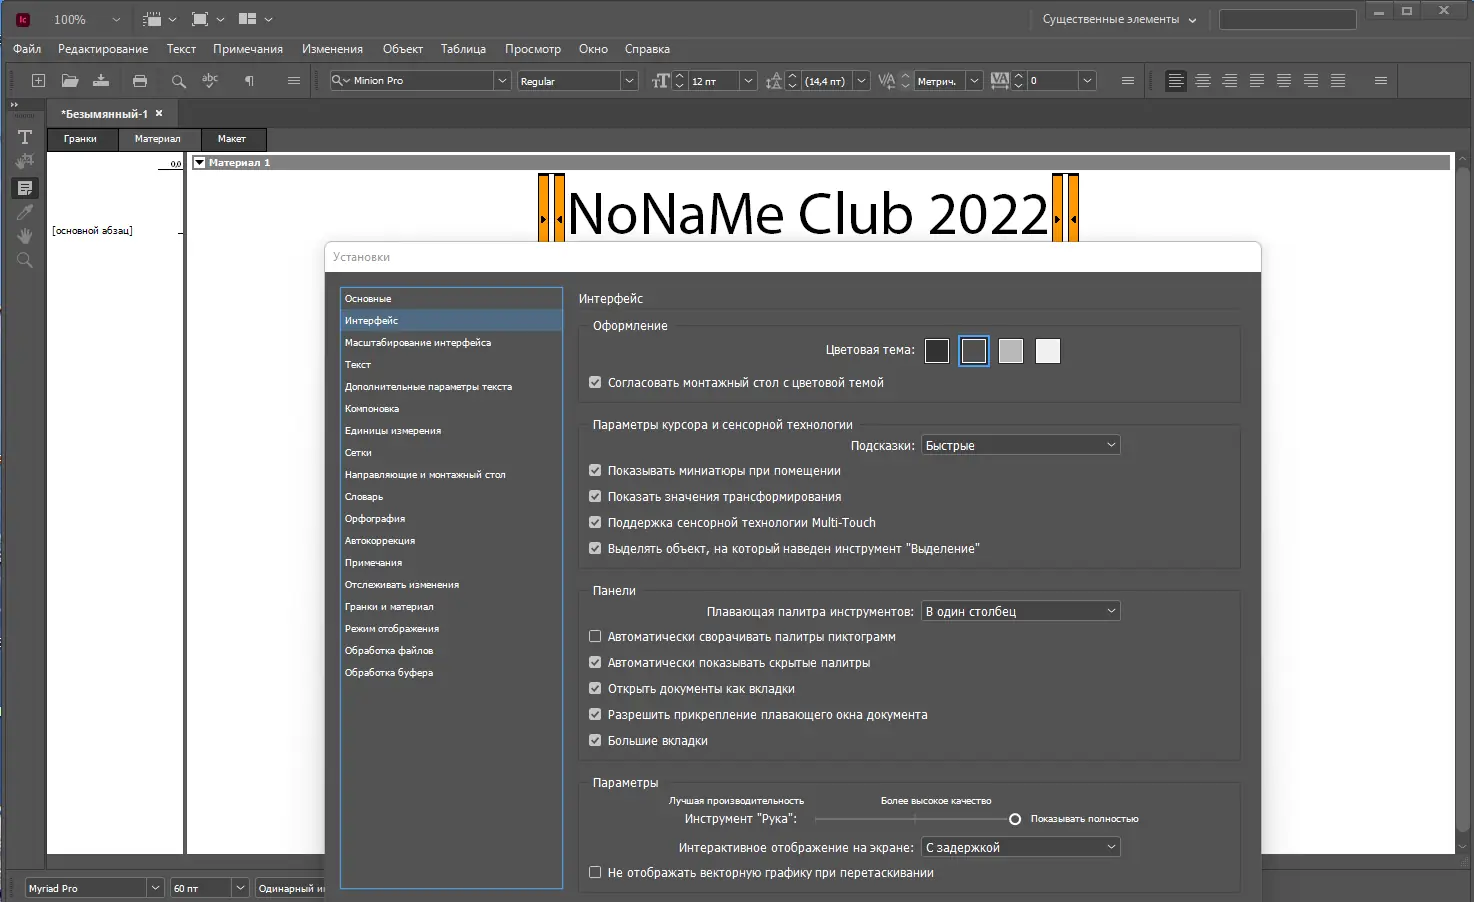
Task: Click the new document toolbar icon
Action: pos(38,80)
